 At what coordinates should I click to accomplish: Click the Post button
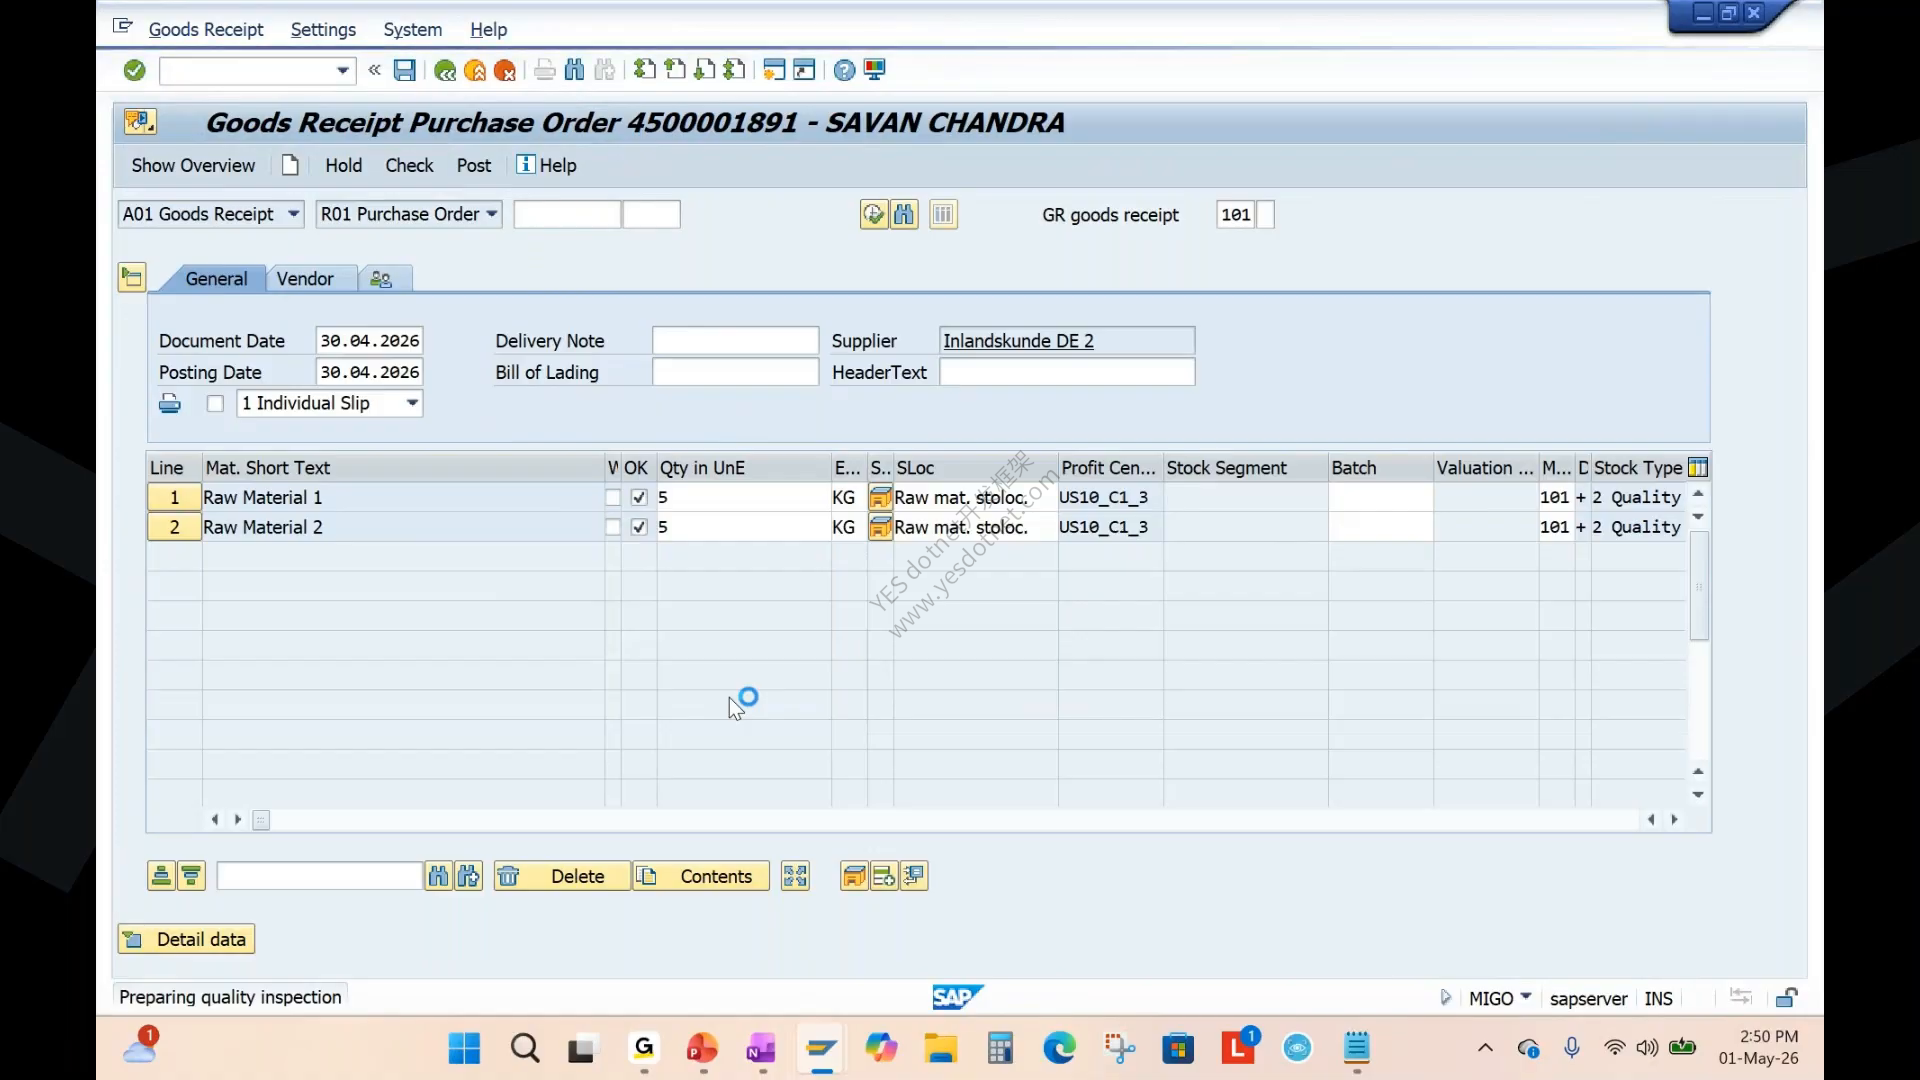click(x=474, y=166)
